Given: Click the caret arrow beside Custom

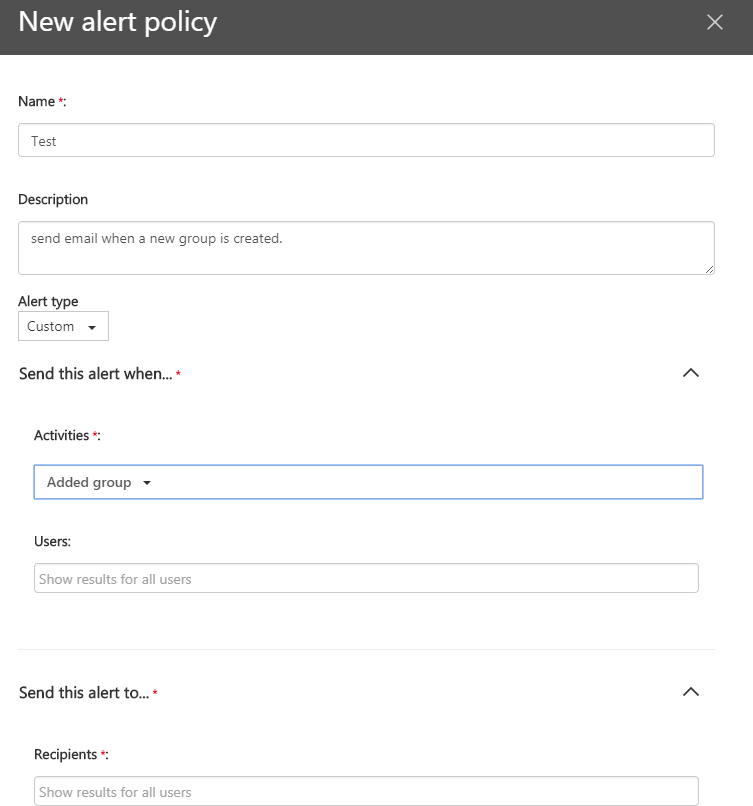Looking at the screenshot, I should coord(92,327).
